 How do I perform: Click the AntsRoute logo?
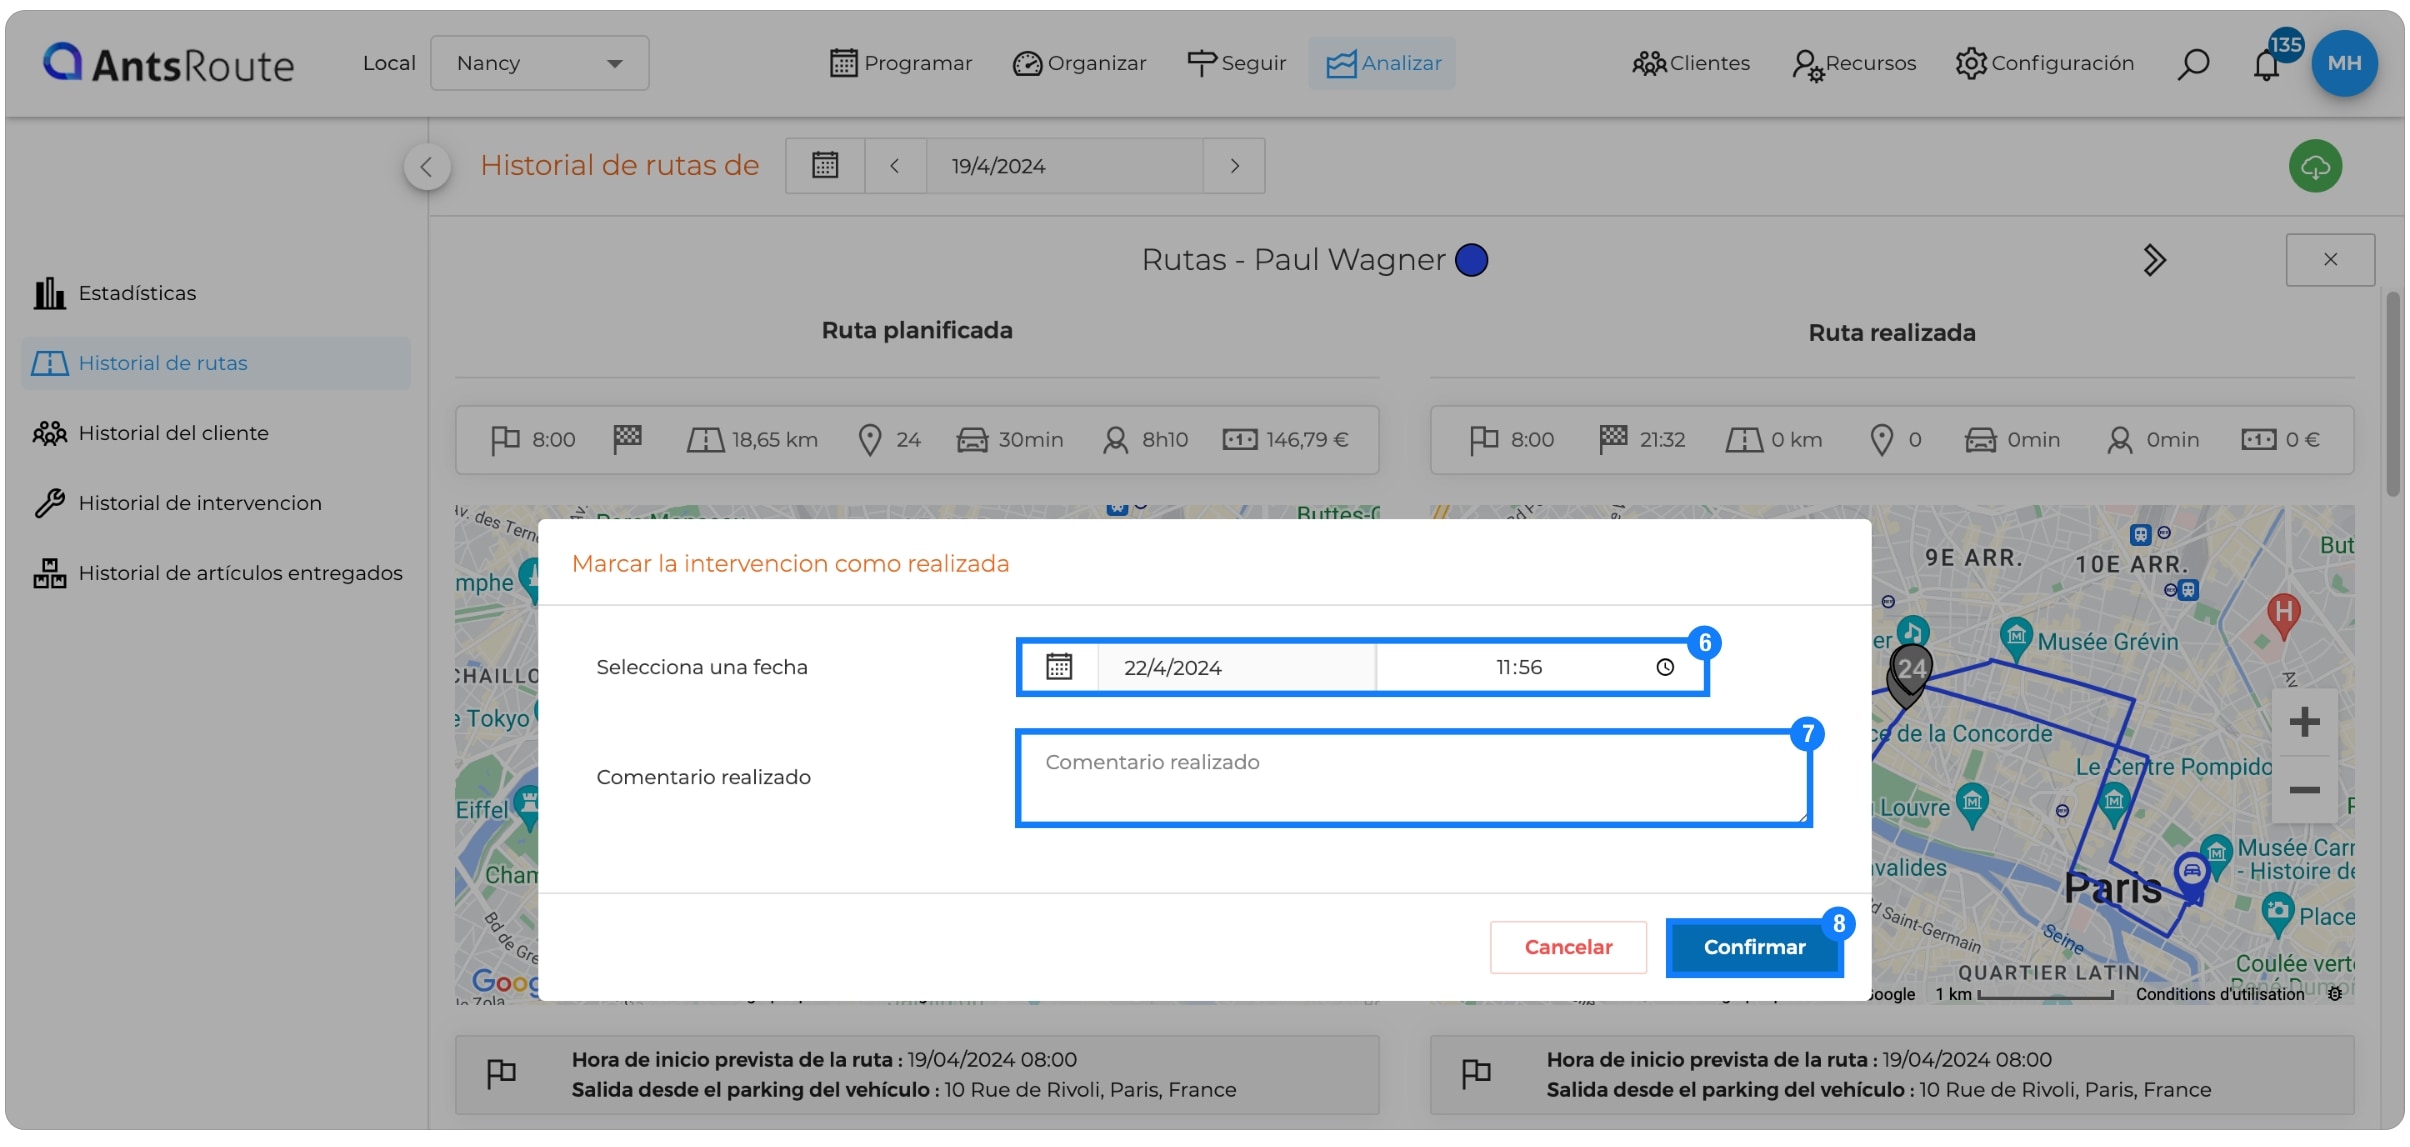168,64
